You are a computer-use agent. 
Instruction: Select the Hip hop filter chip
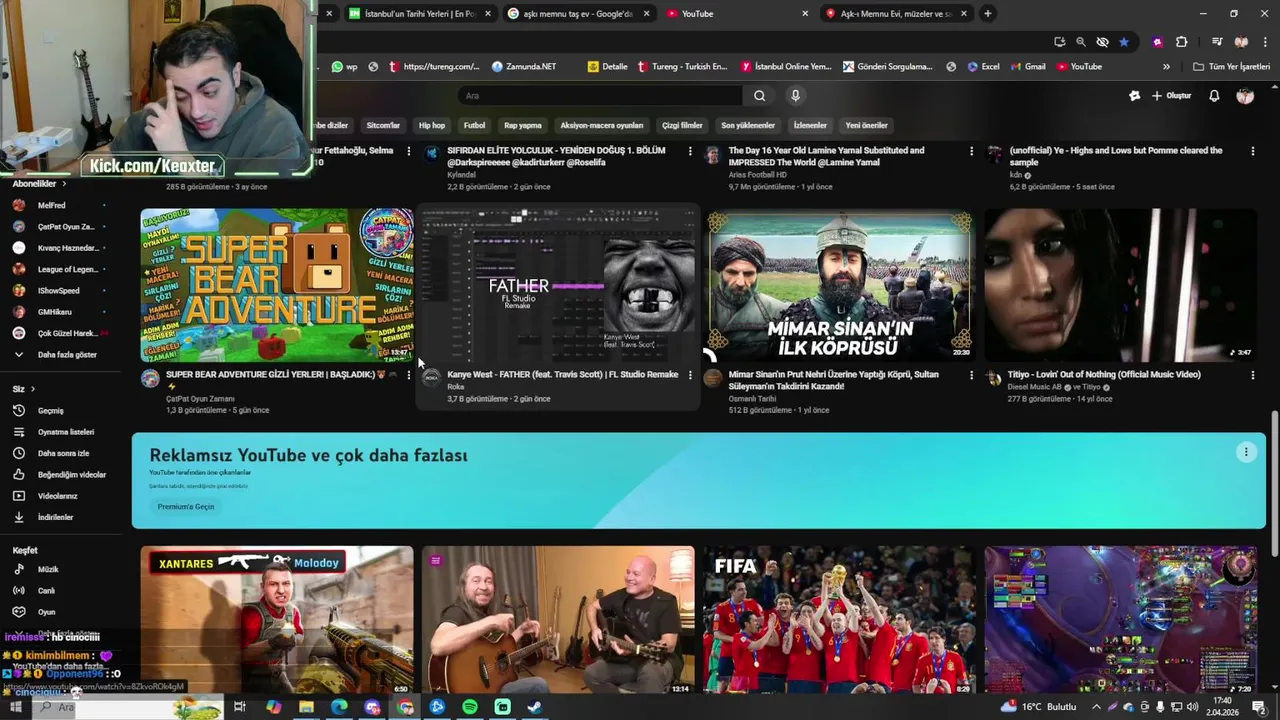coord(432,126)
